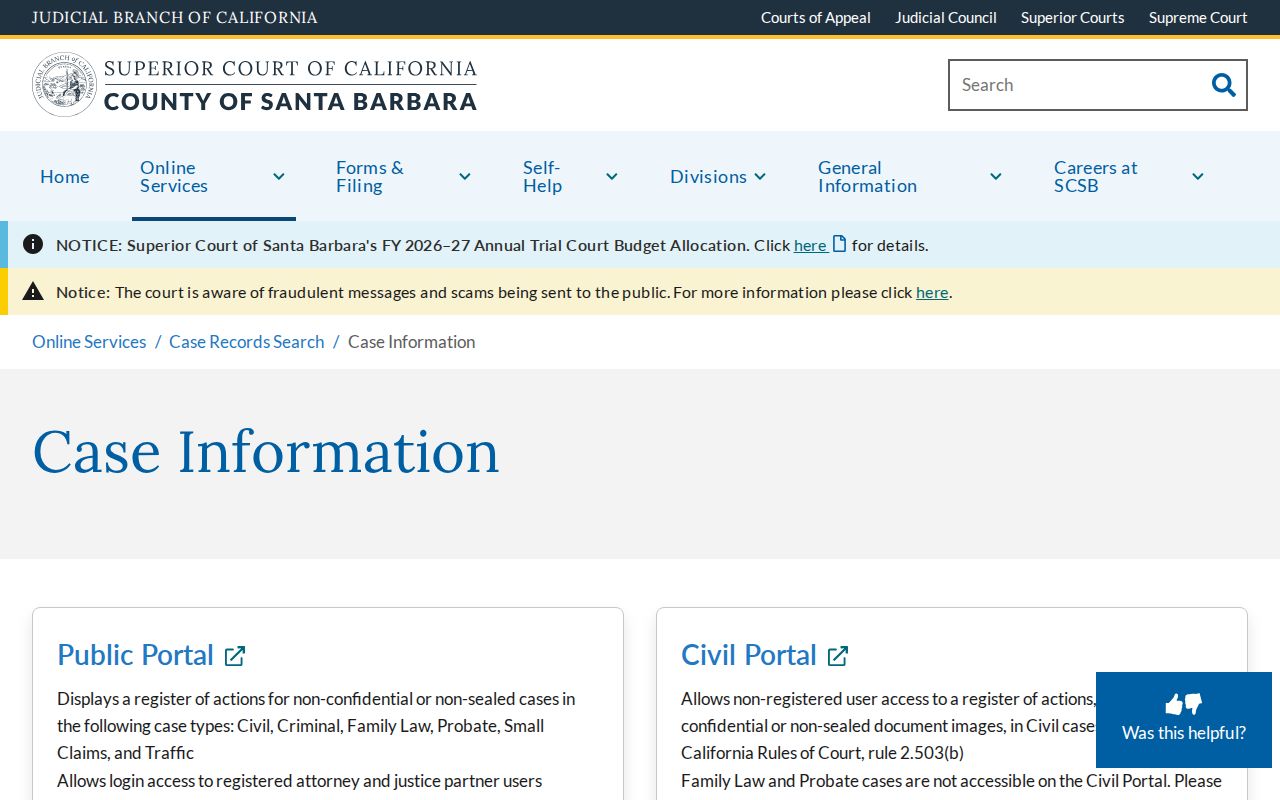Viewport: 1280px width, 800px height.
Task: Expand the Self-Help dropdown chevron
Action: 612,177
